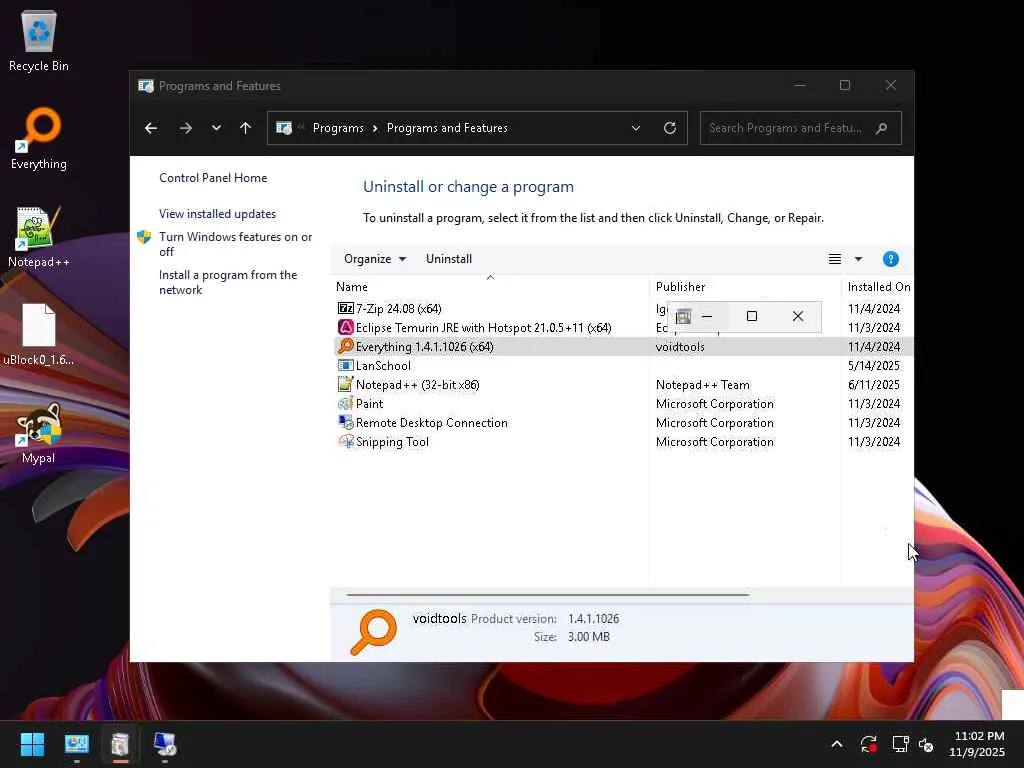Select the Paint program entry
Viewport: 1024px width, 768px height.
(370, 404)
